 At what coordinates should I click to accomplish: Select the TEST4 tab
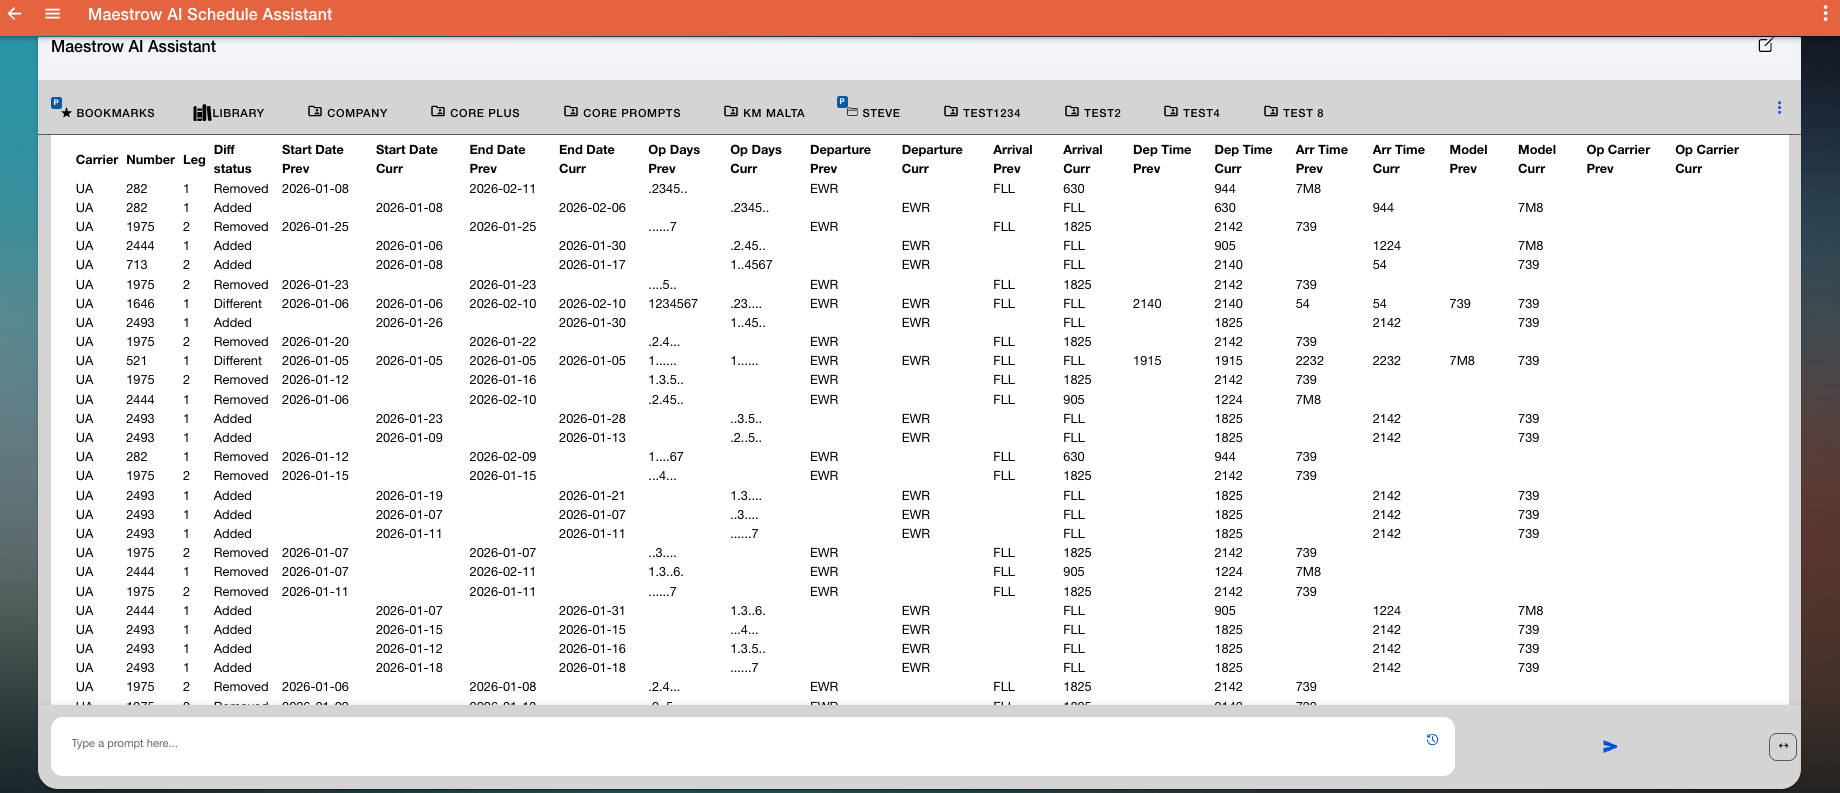[1192, 113]
